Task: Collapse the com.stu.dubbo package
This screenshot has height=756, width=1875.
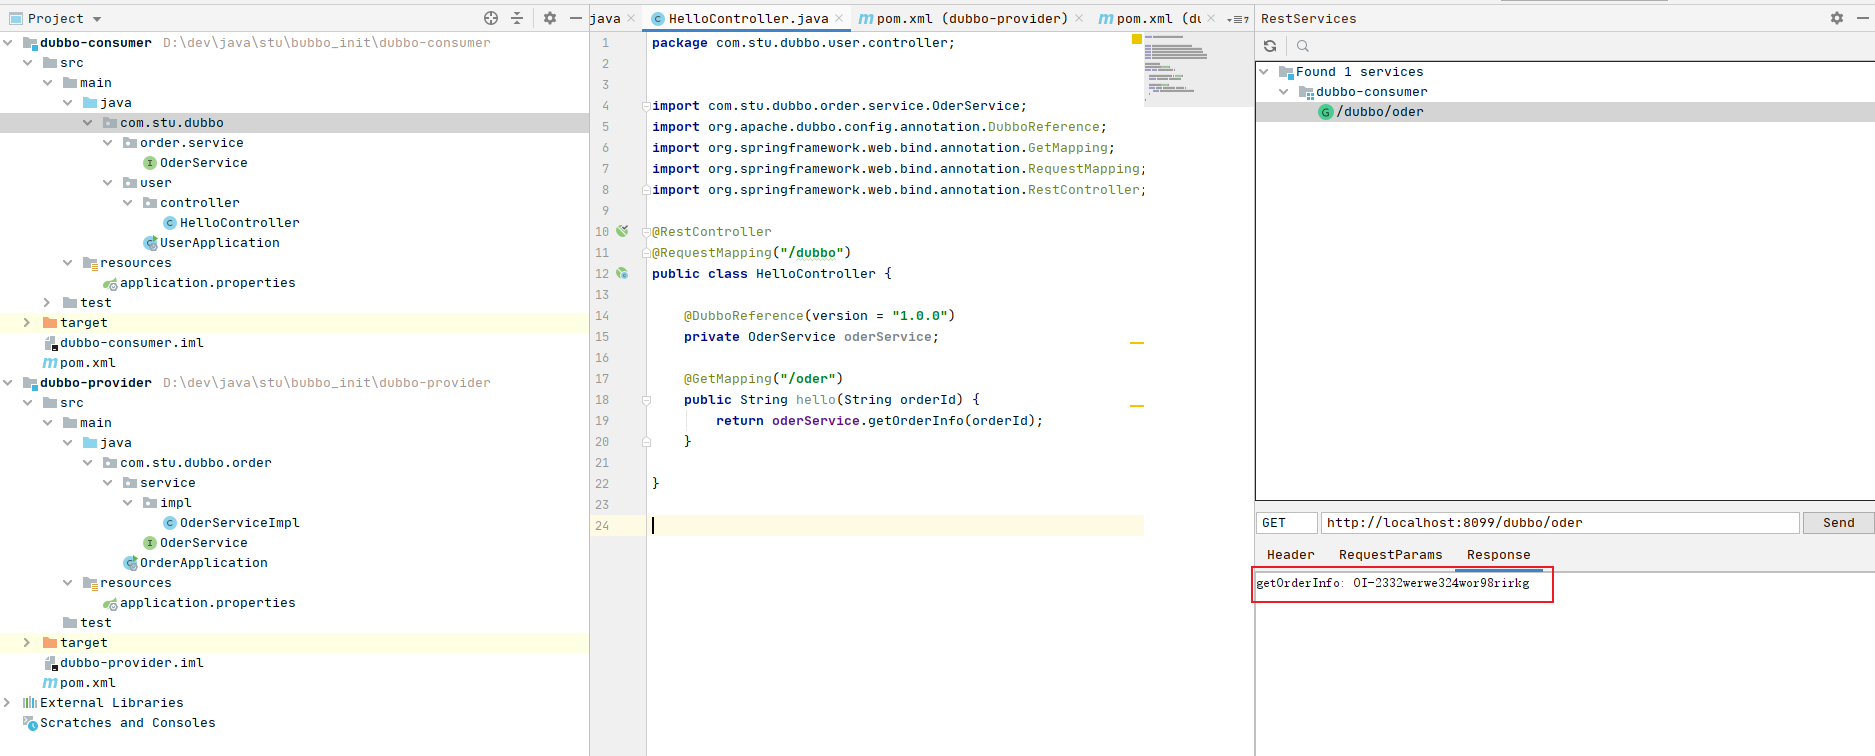Action: pos(88,123)
